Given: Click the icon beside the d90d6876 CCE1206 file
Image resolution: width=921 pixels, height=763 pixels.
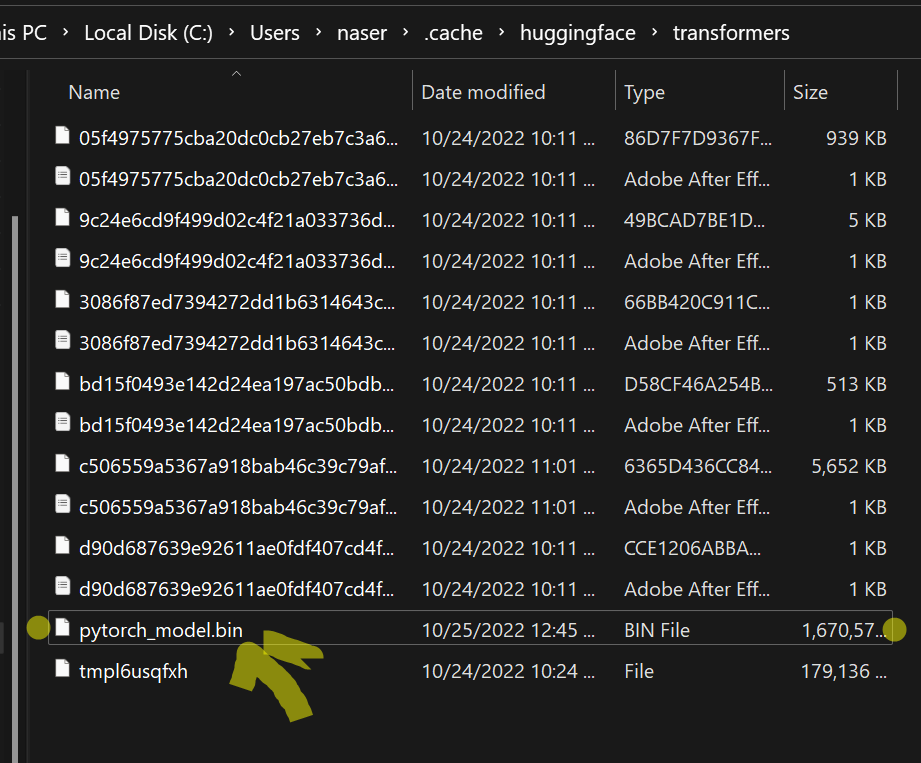Looking at the screenshot, I should point(61,547).
